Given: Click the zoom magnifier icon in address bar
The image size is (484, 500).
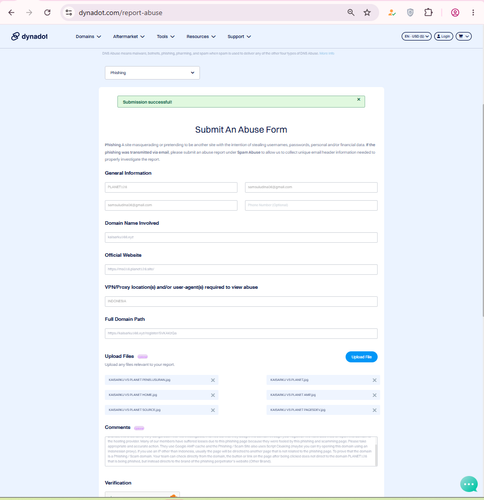Looking at the screenshot, I should [x=351, y=13].
